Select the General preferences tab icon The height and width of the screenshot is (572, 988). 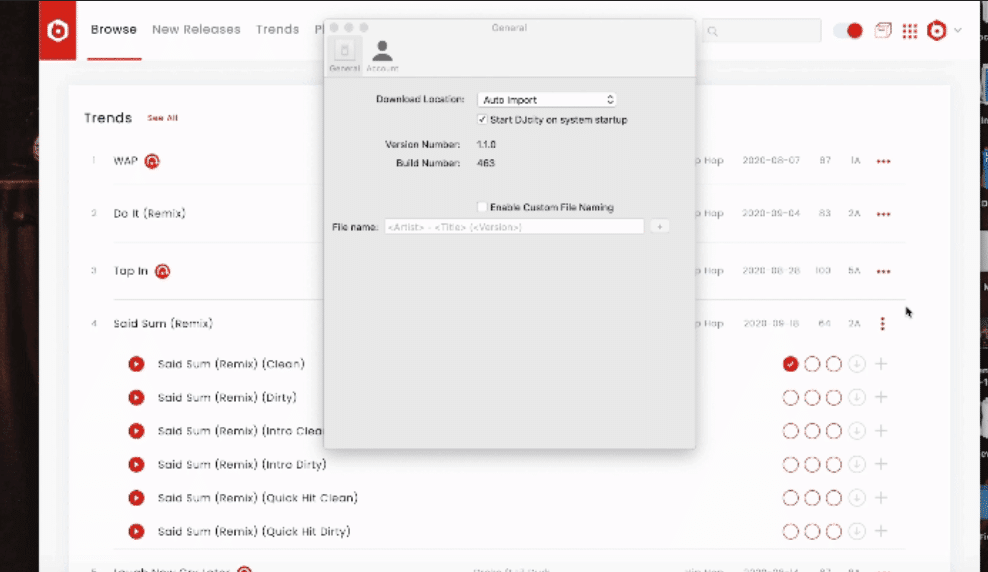click(344, 55)
